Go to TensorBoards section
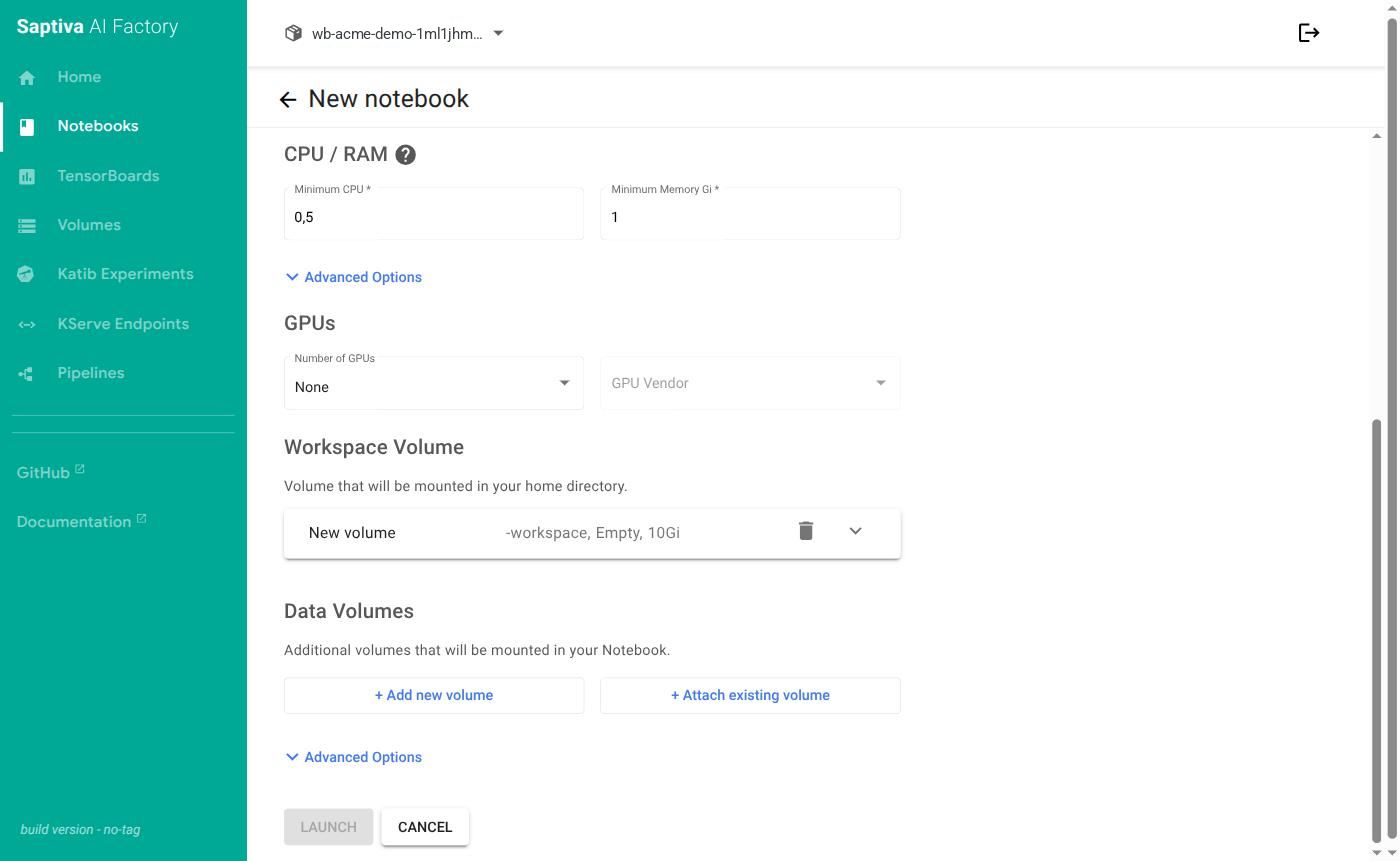The width and height of the screenshot is (1400, 861). [x=108, y=176]
